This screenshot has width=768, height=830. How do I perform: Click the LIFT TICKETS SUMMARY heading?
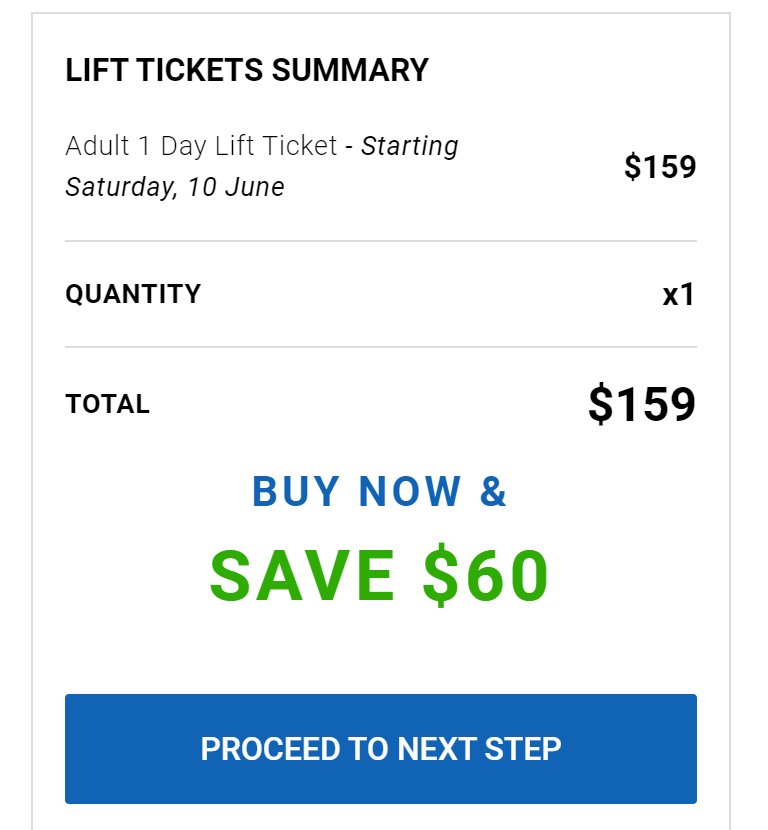(x=247, y=71)
